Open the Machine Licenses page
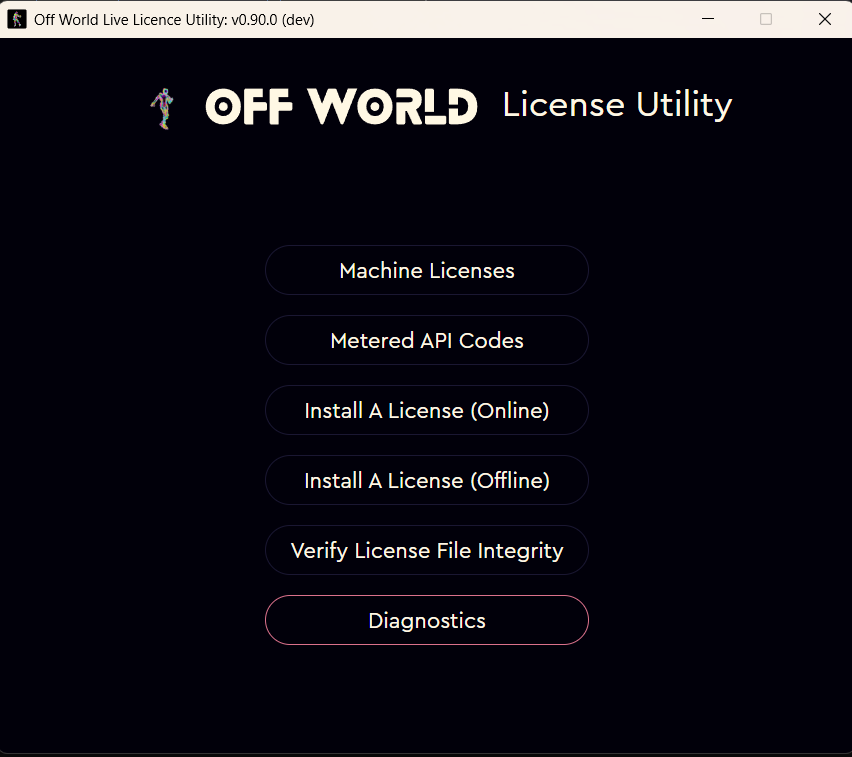Viewport: 852px width, 757px height. [x=427, y=270]
